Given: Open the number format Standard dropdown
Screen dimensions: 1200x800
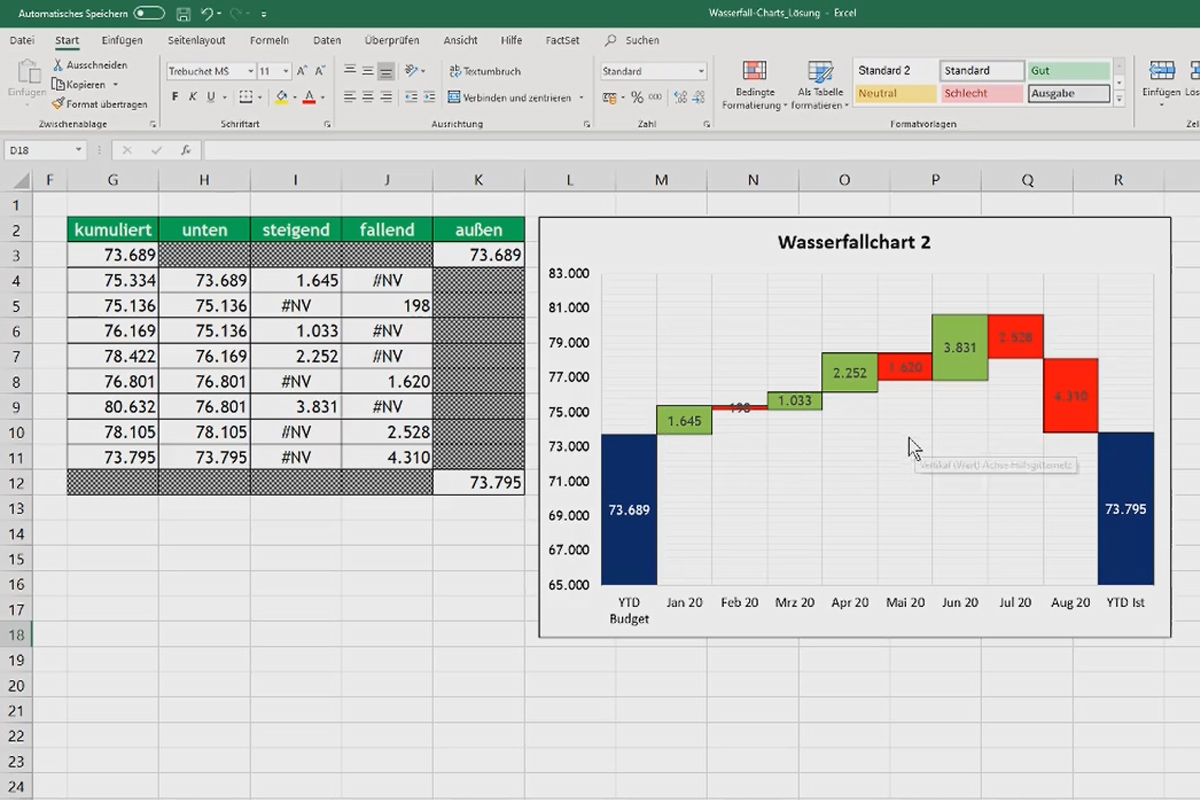Looking at the screenshot, I should click(x=700, y=71).
